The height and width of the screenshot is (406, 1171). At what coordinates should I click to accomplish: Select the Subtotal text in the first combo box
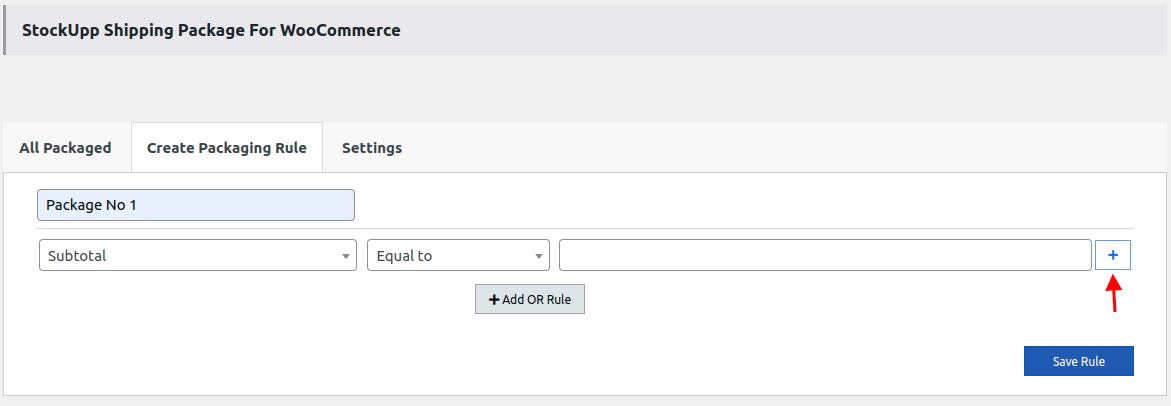[x=77, y=256]
